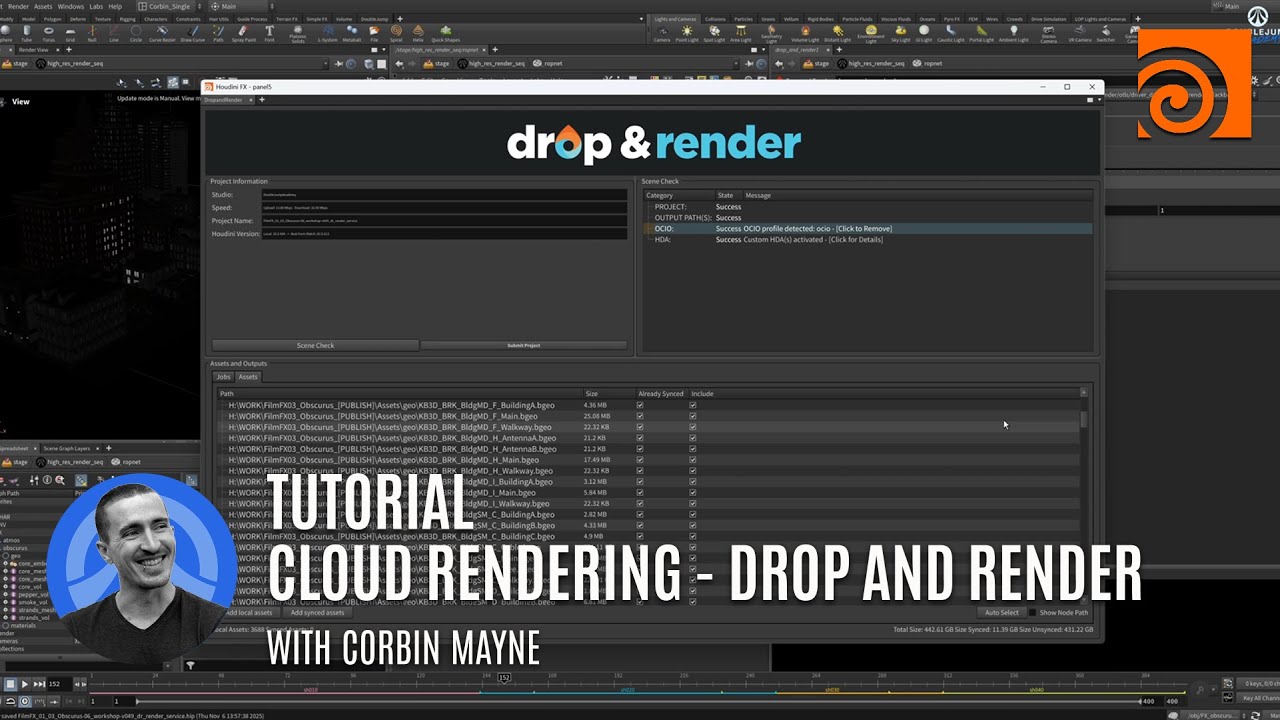Click Add synced assets button
The image size is (1280, 720).
[x=317, y=612]
